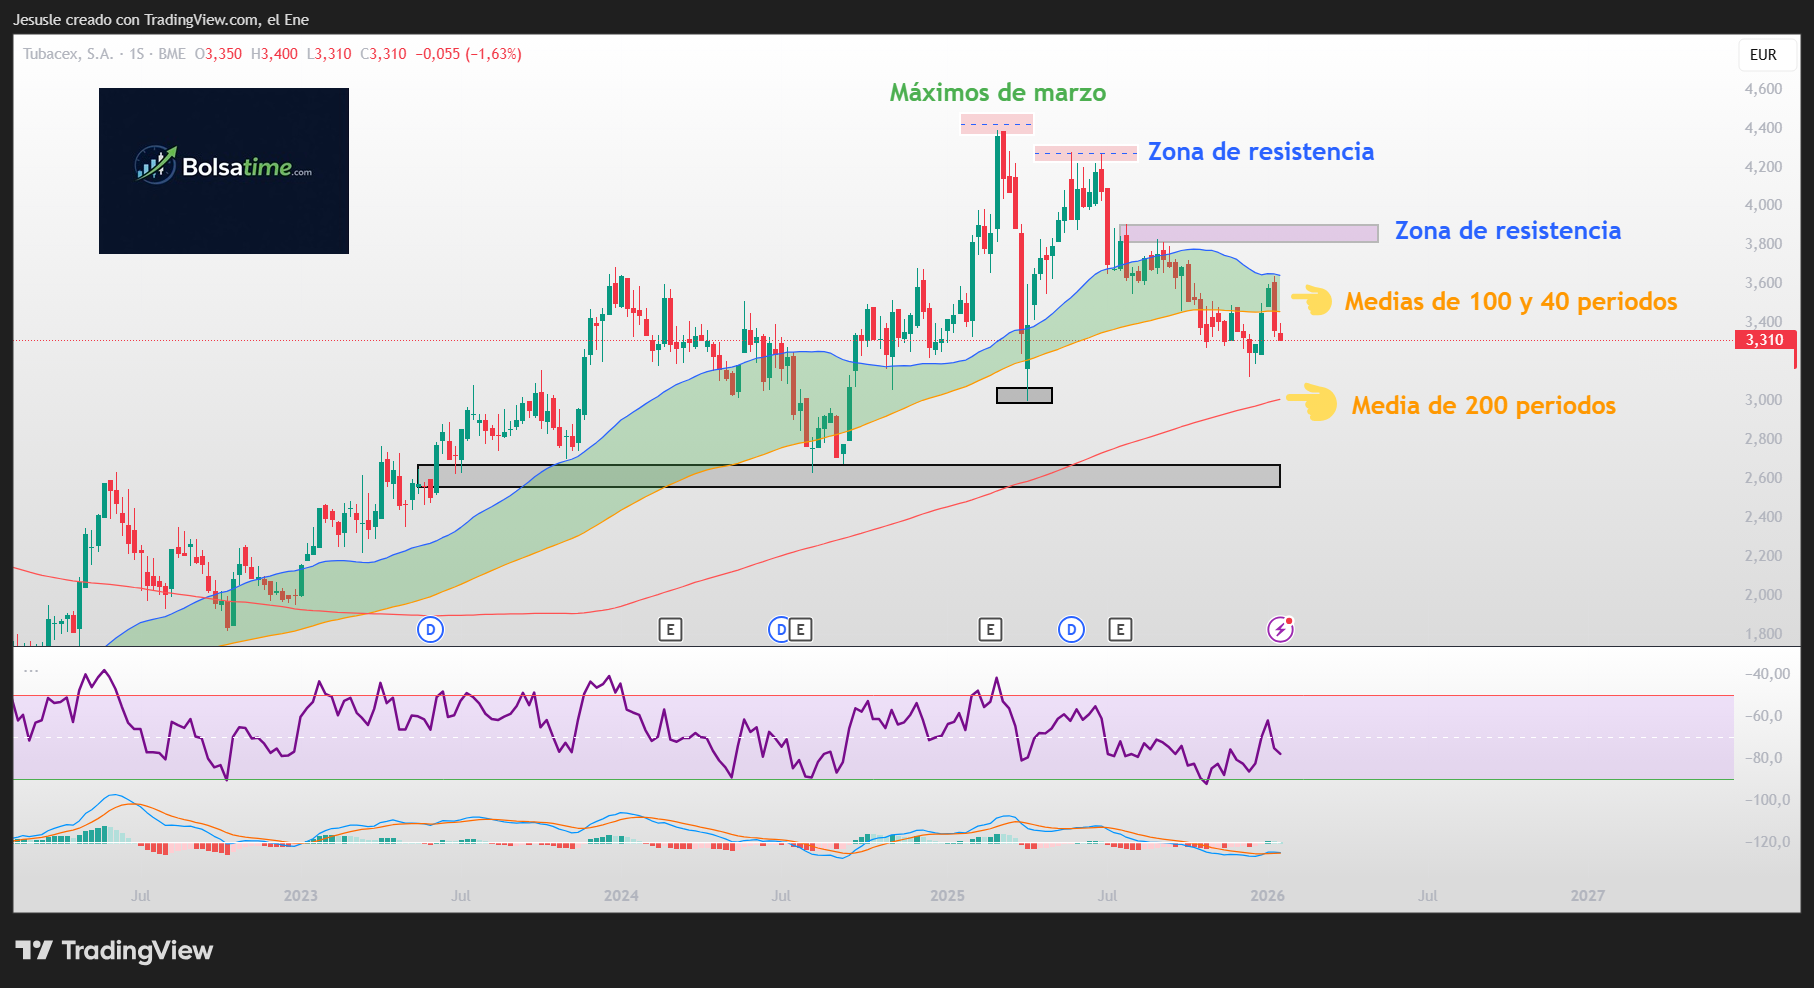Select the purple Zona de resistencia rectangle

point(1249,232)
